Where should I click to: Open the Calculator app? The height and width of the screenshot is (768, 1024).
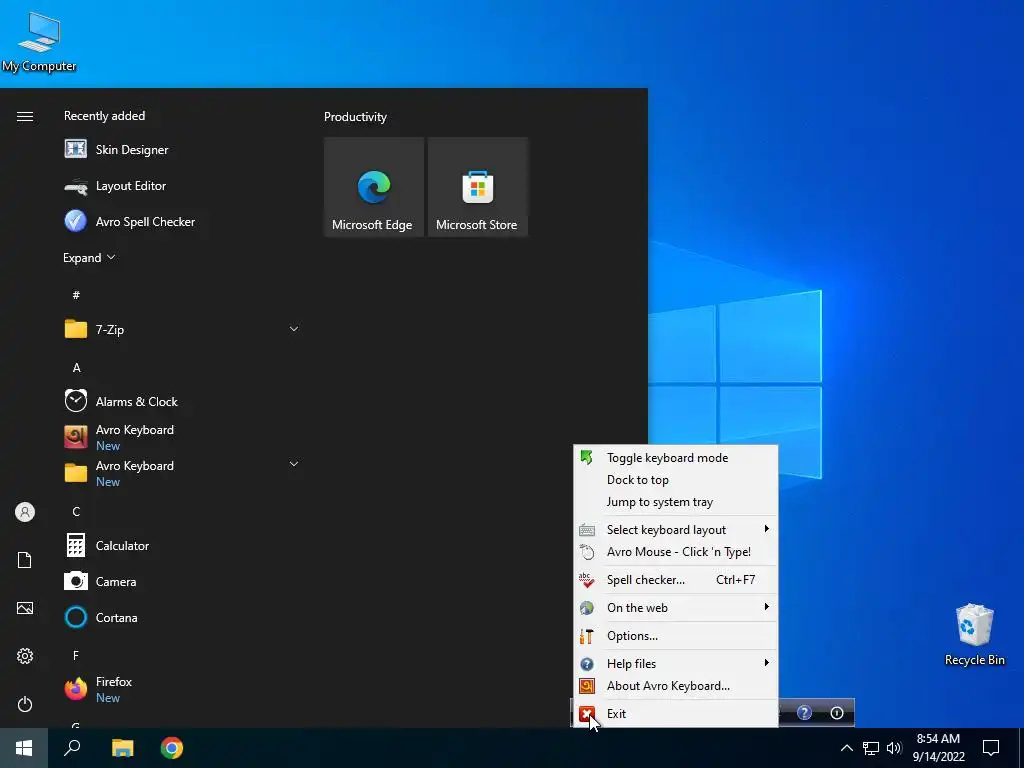tap(181, 546)
